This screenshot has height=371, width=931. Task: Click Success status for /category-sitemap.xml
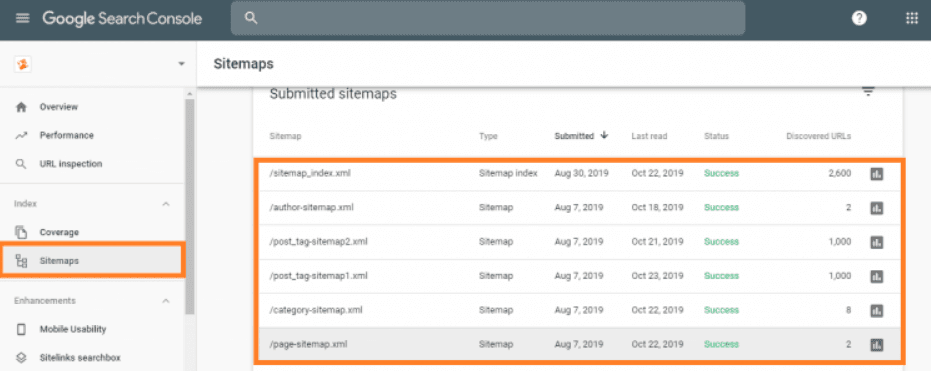721,310
